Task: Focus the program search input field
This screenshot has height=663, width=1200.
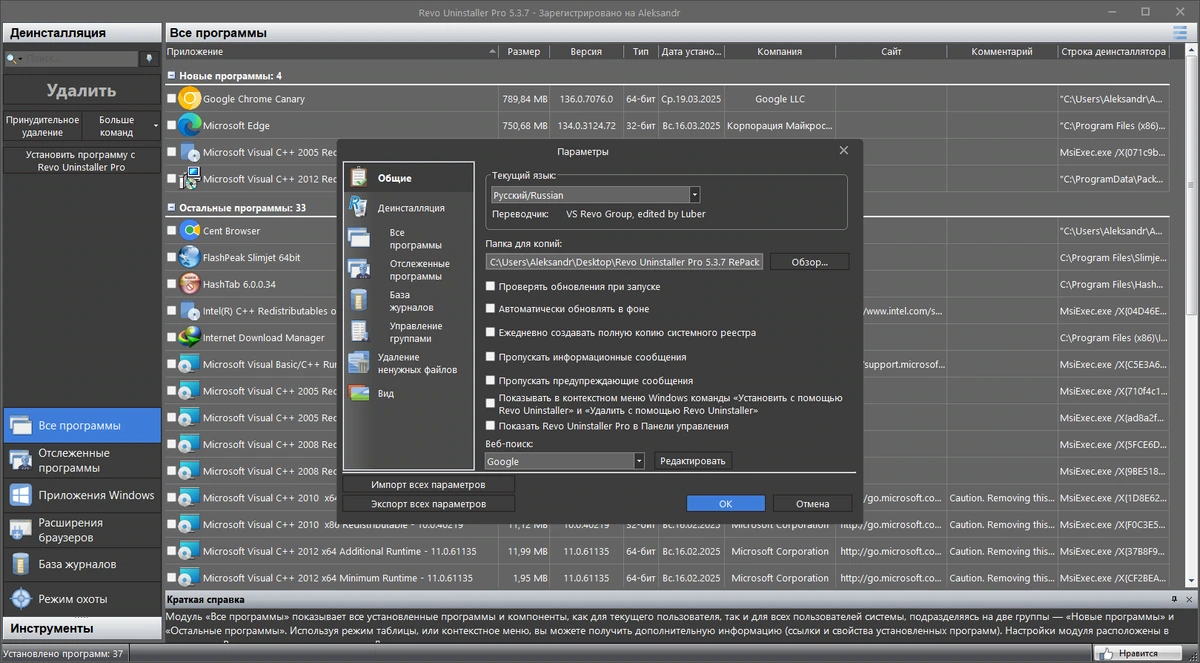Action: pyautogui.click(x=80, y=59)
